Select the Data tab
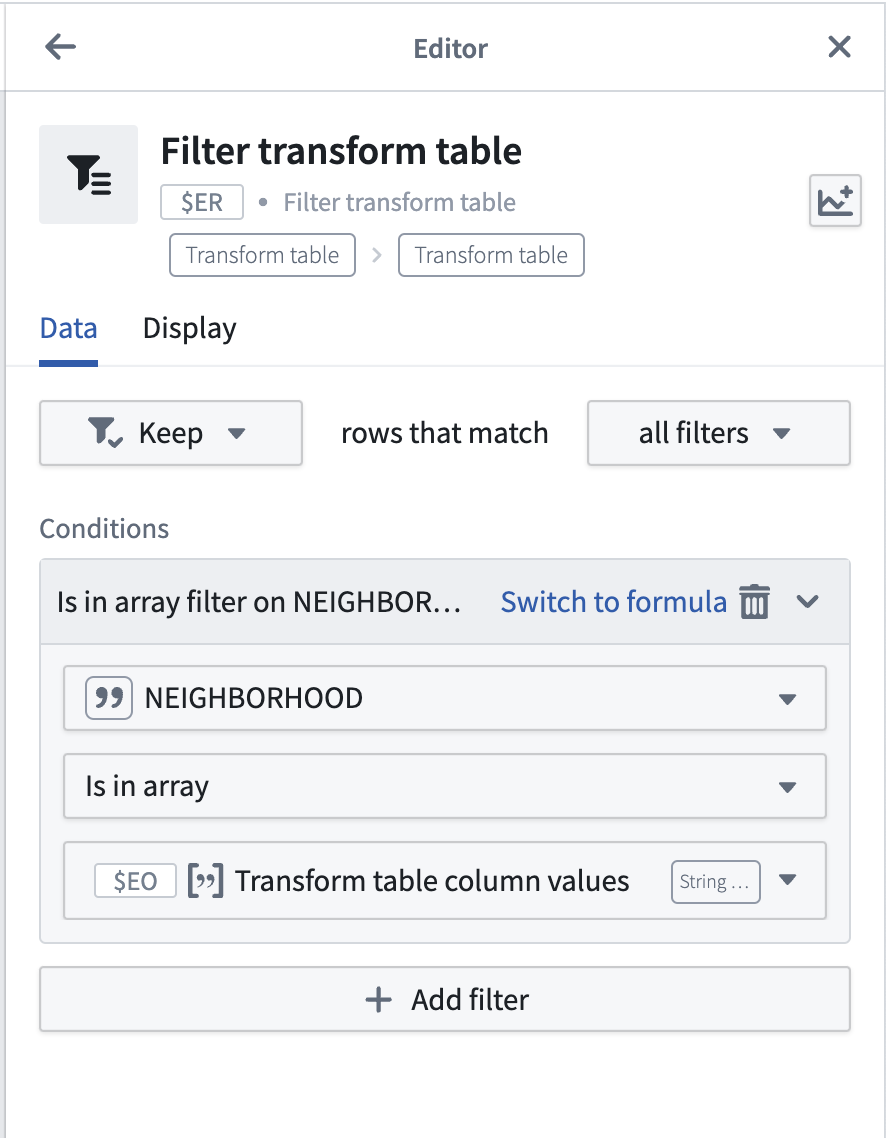 tap(68, 329)
